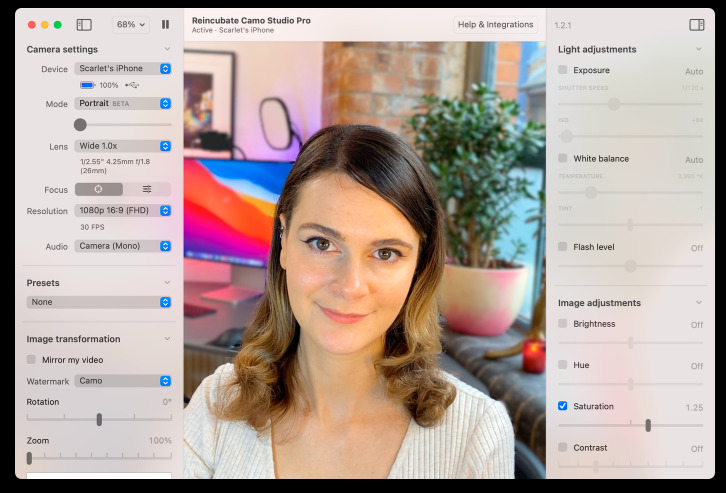
Task: Click the USB connection icon
Action: [x=133, y=85]
